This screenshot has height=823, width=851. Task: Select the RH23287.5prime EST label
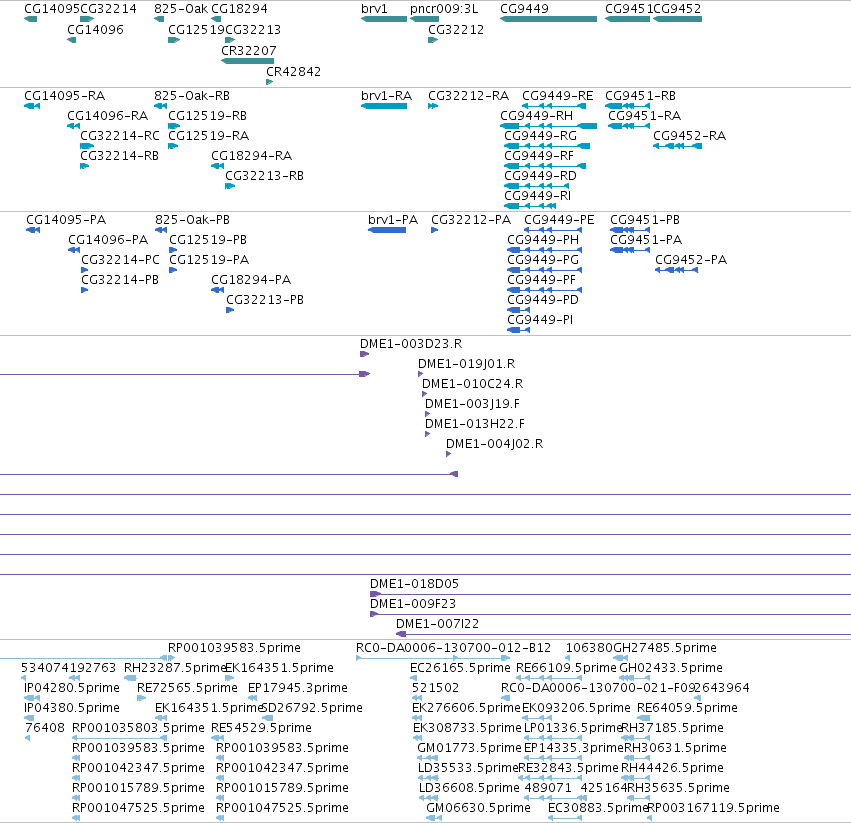tap(175, 668)
